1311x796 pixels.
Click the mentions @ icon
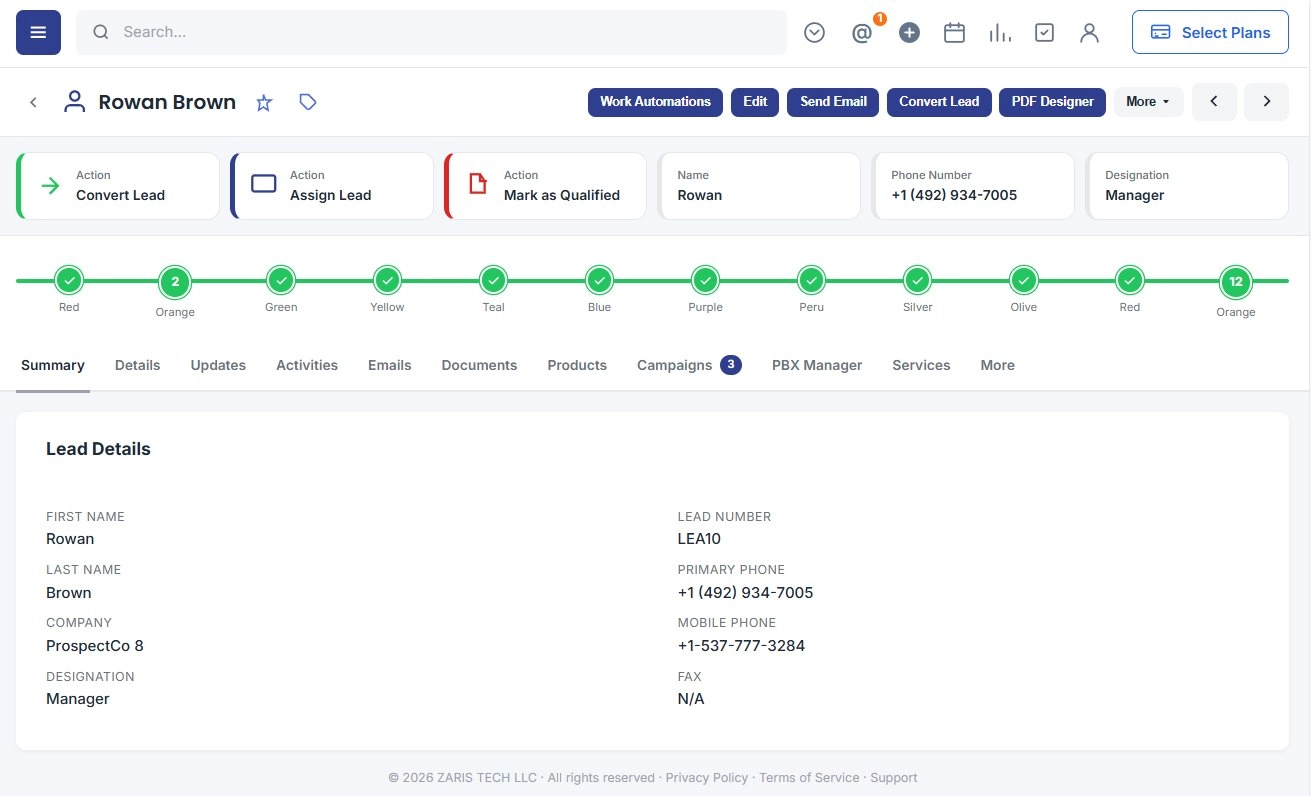[x=862, y=33]
